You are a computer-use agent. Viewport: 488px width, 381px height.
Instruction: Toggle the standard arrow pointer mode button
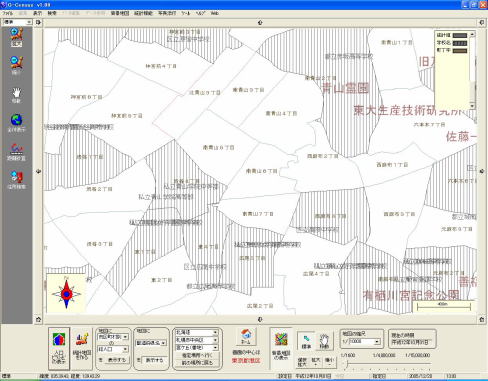pyautogui.click(x=306, y=341)
